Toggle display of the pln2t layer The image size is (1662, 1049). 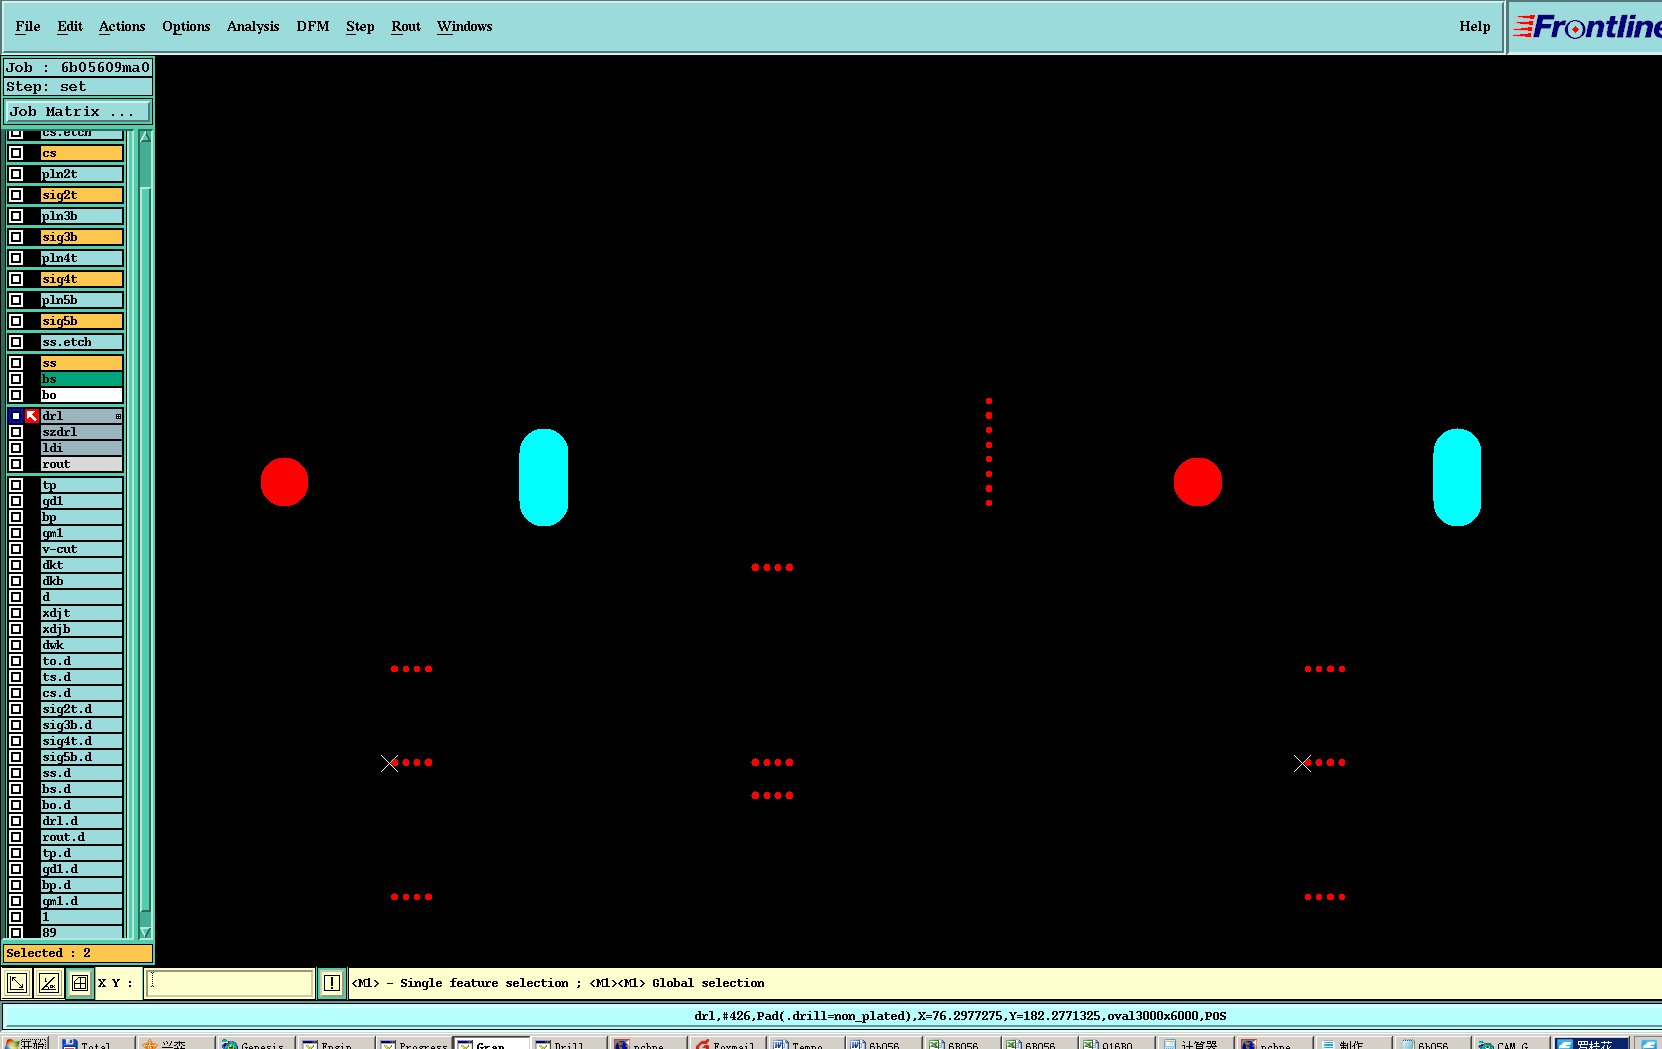tap(16, 174)
